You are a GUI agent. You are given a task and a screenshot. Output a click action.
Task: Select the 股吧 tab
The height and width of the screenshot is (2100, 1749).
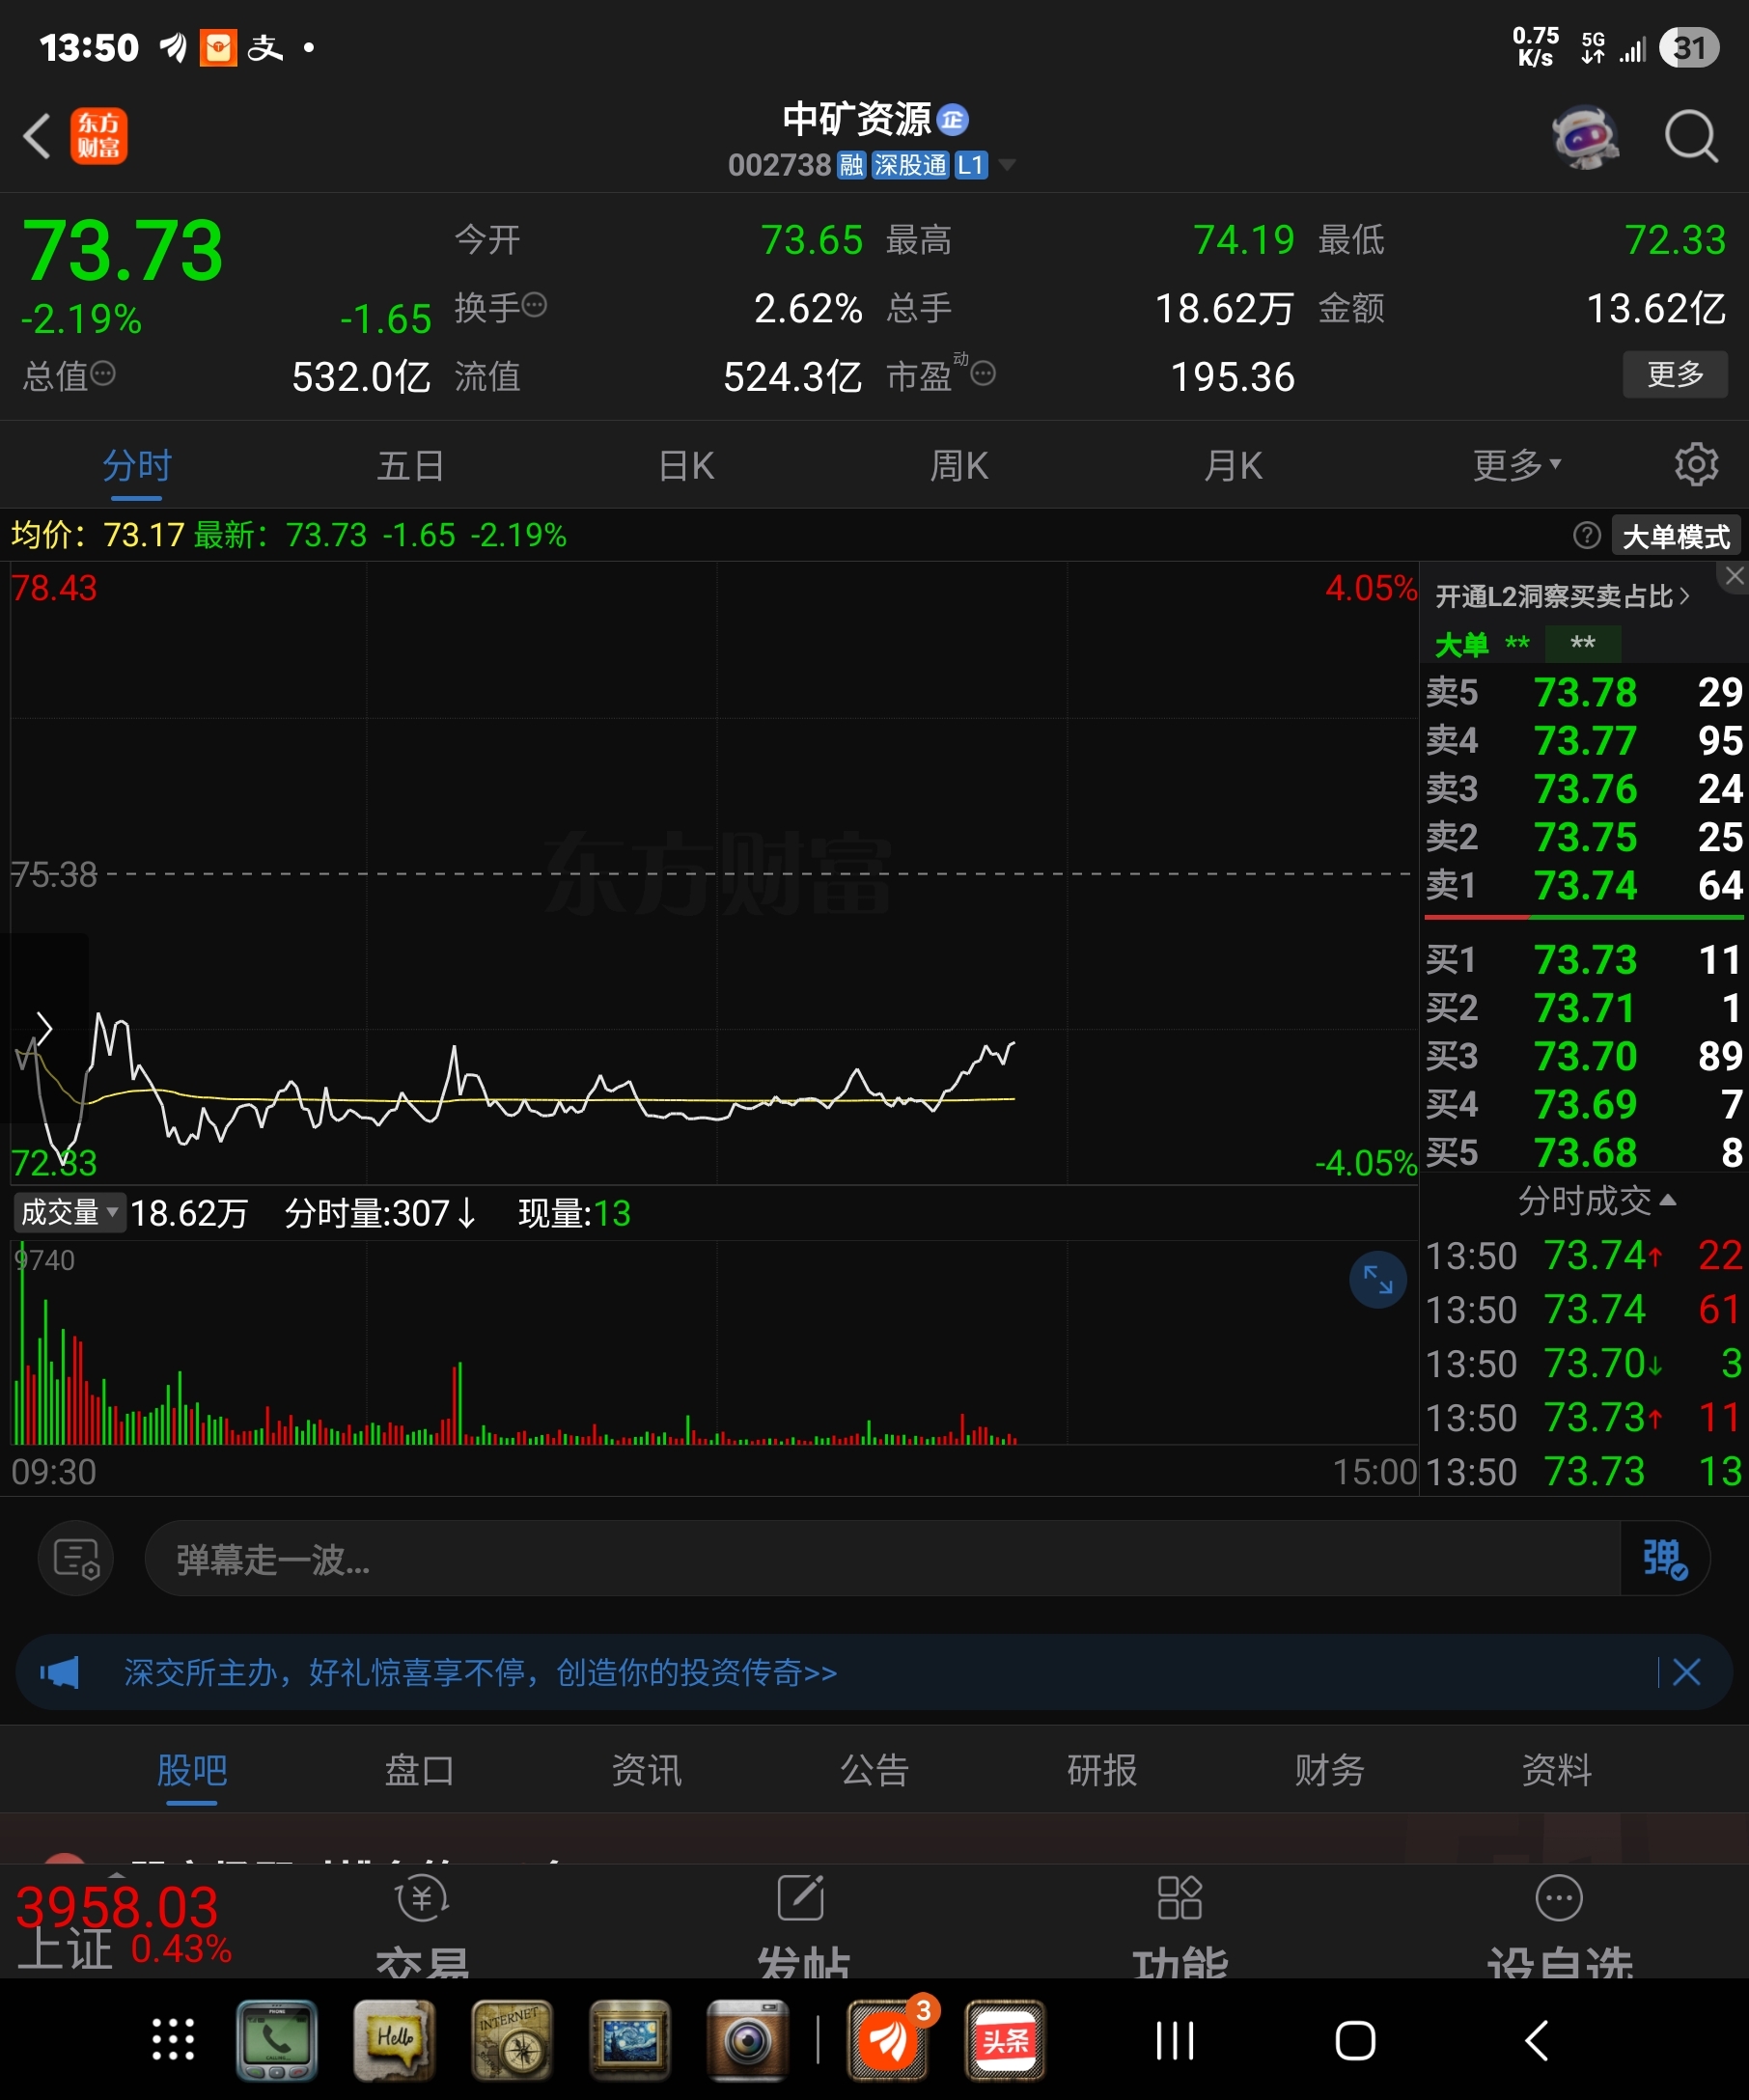(192, 1770)
